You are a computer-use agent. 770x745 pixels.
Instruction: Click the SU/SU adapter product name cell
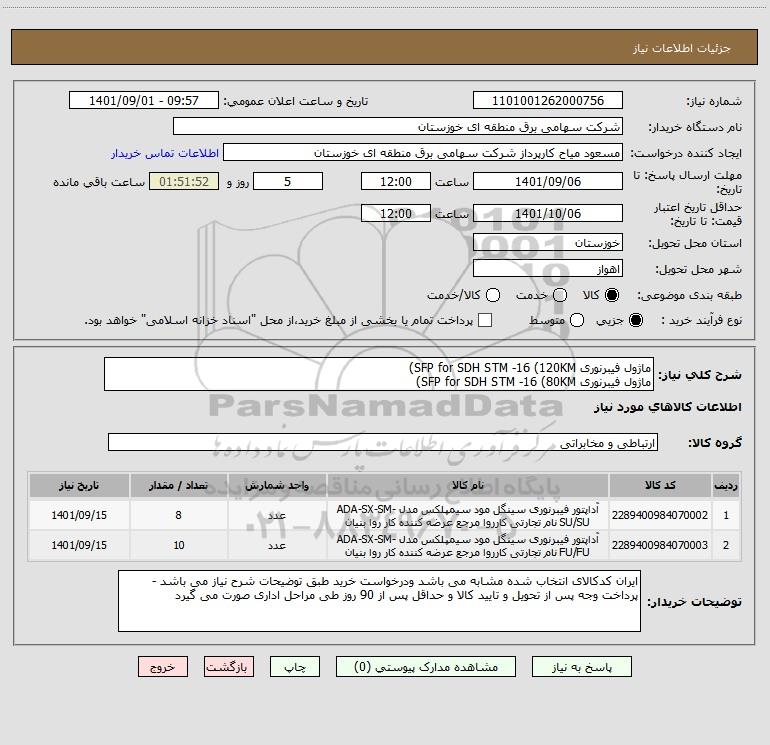(468, 515)
